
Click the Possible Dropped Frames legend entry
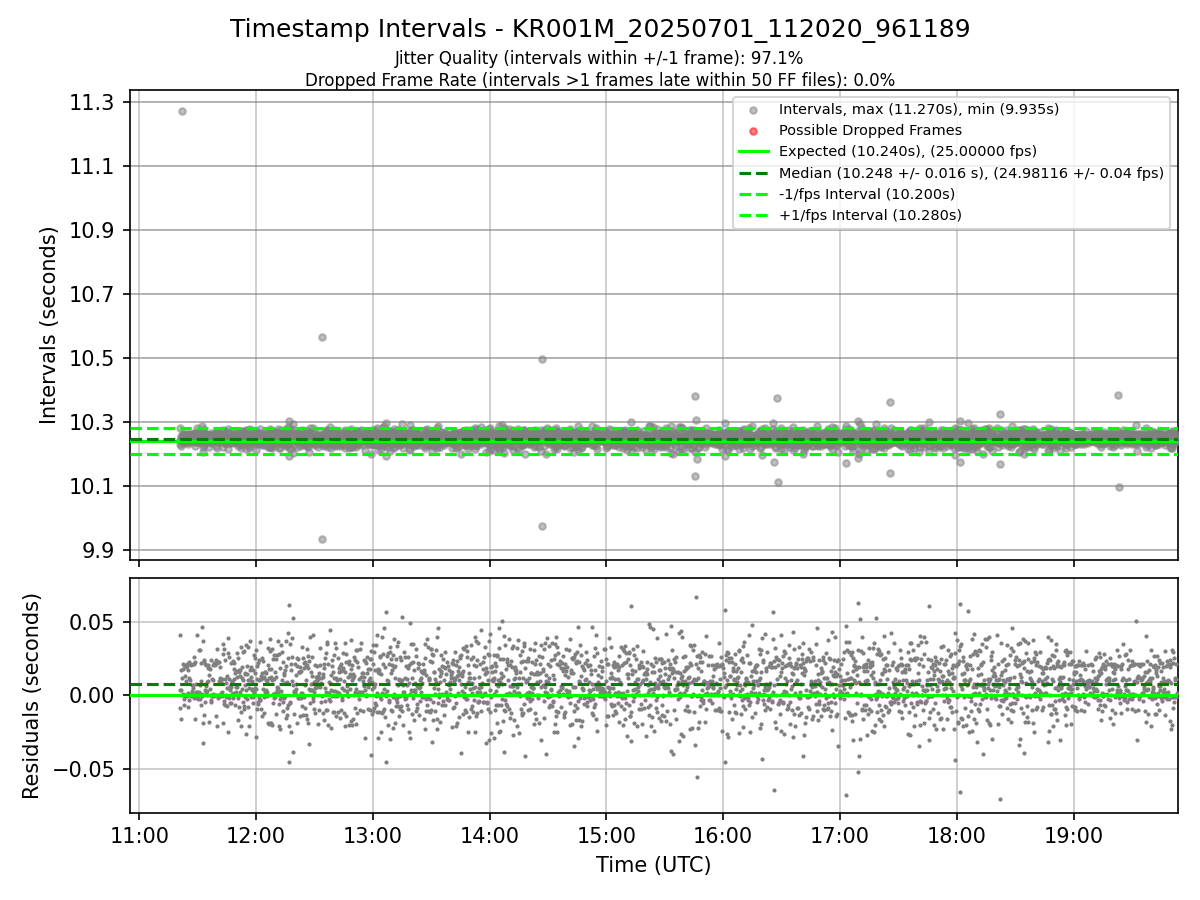point(870,130)
